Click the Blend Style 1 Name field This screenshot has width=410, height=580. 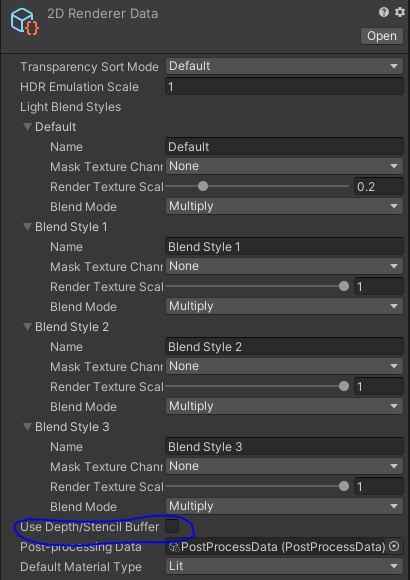pos(284,246)
